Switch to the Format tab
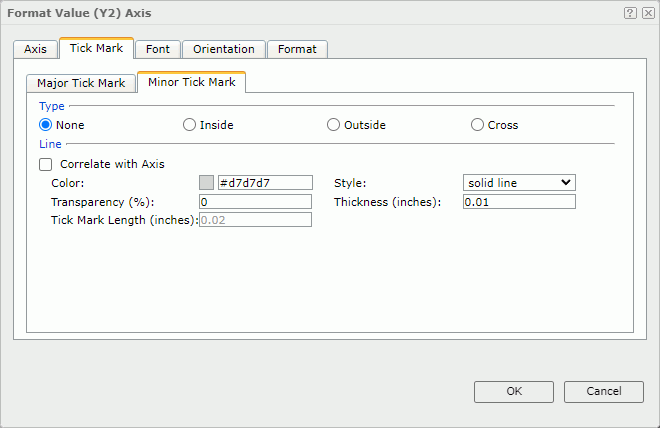Viewport: 660px width, 428px height. point(297,49)
